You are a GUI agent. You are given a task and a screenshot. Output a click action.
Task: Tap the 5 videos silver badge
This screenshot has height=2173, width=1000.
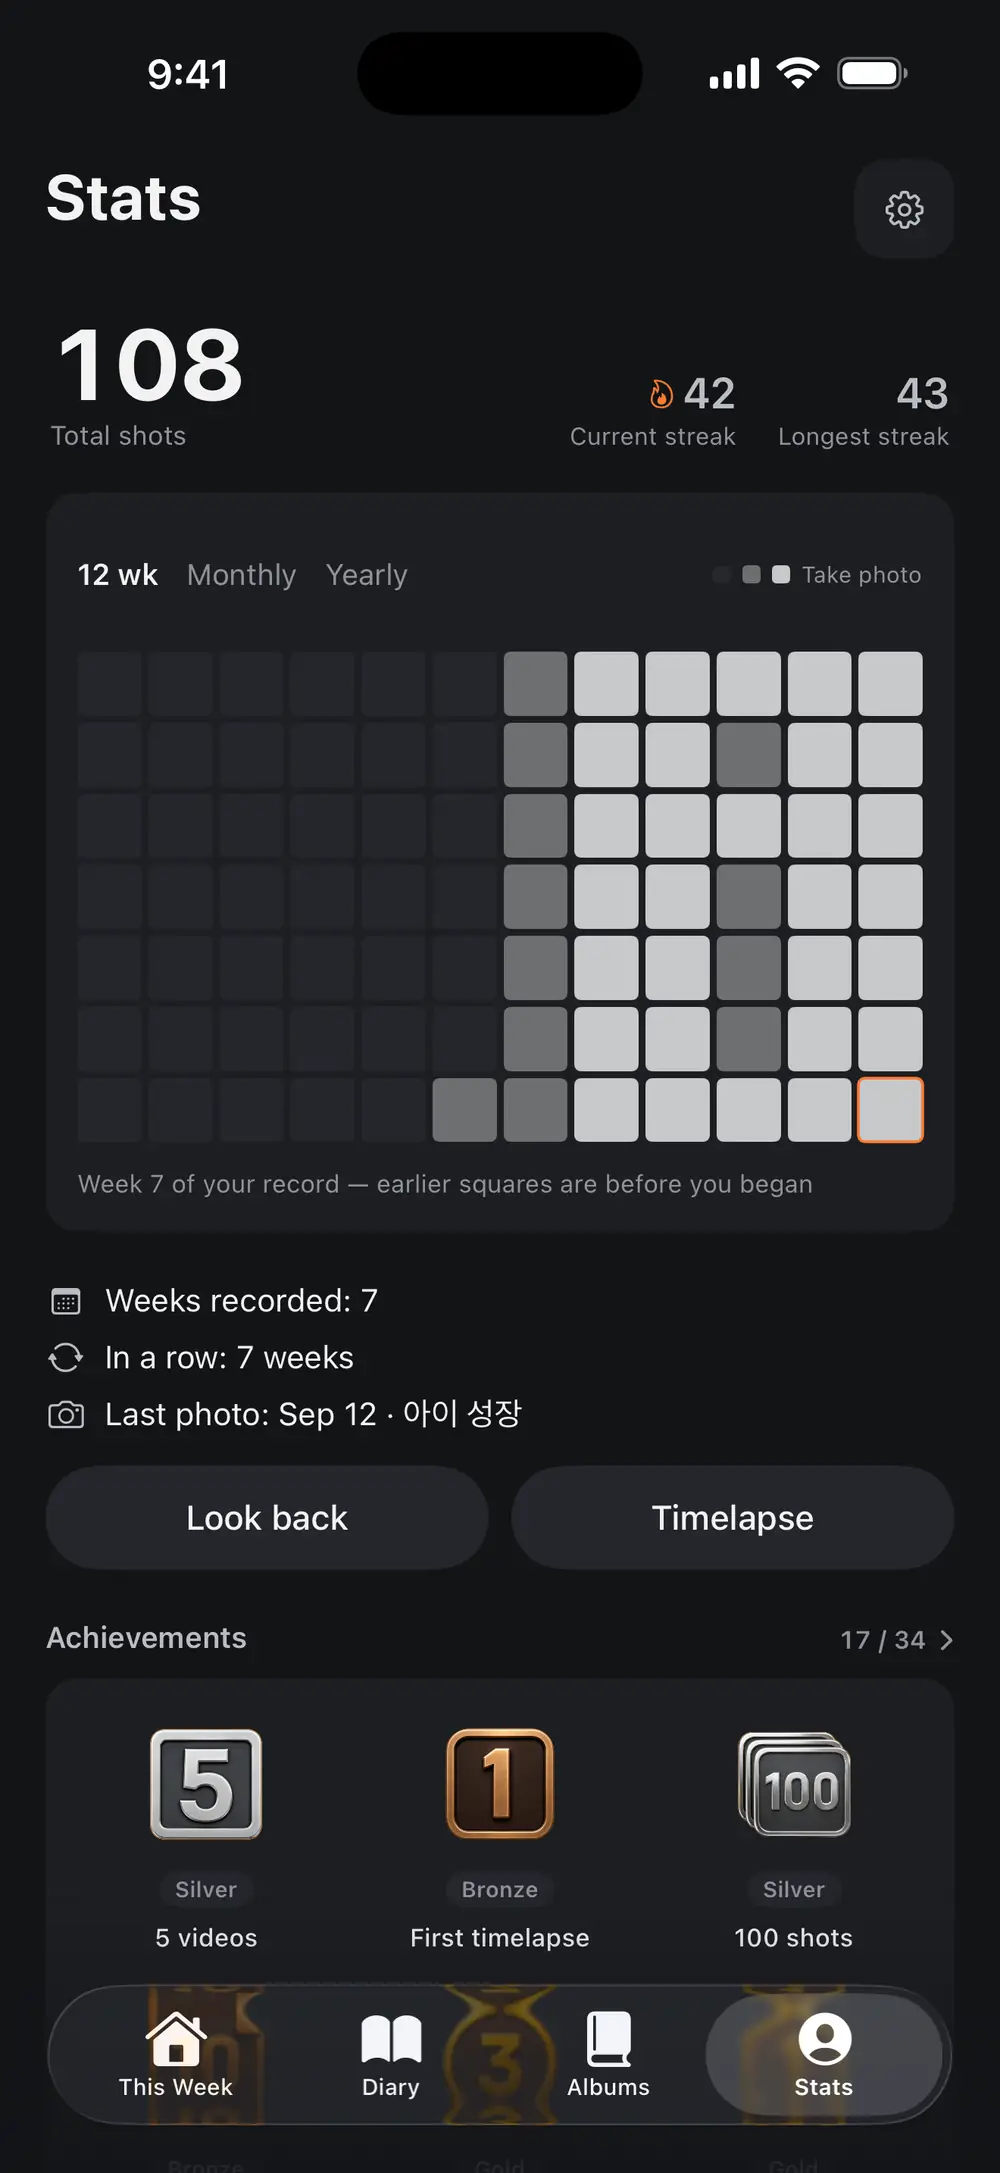(x=206, y=1784)
